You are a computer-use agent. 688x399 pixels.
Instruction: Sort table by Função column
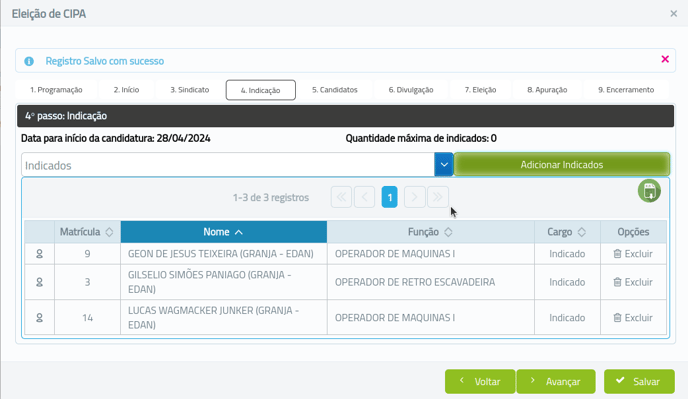[x=430, y=232]
